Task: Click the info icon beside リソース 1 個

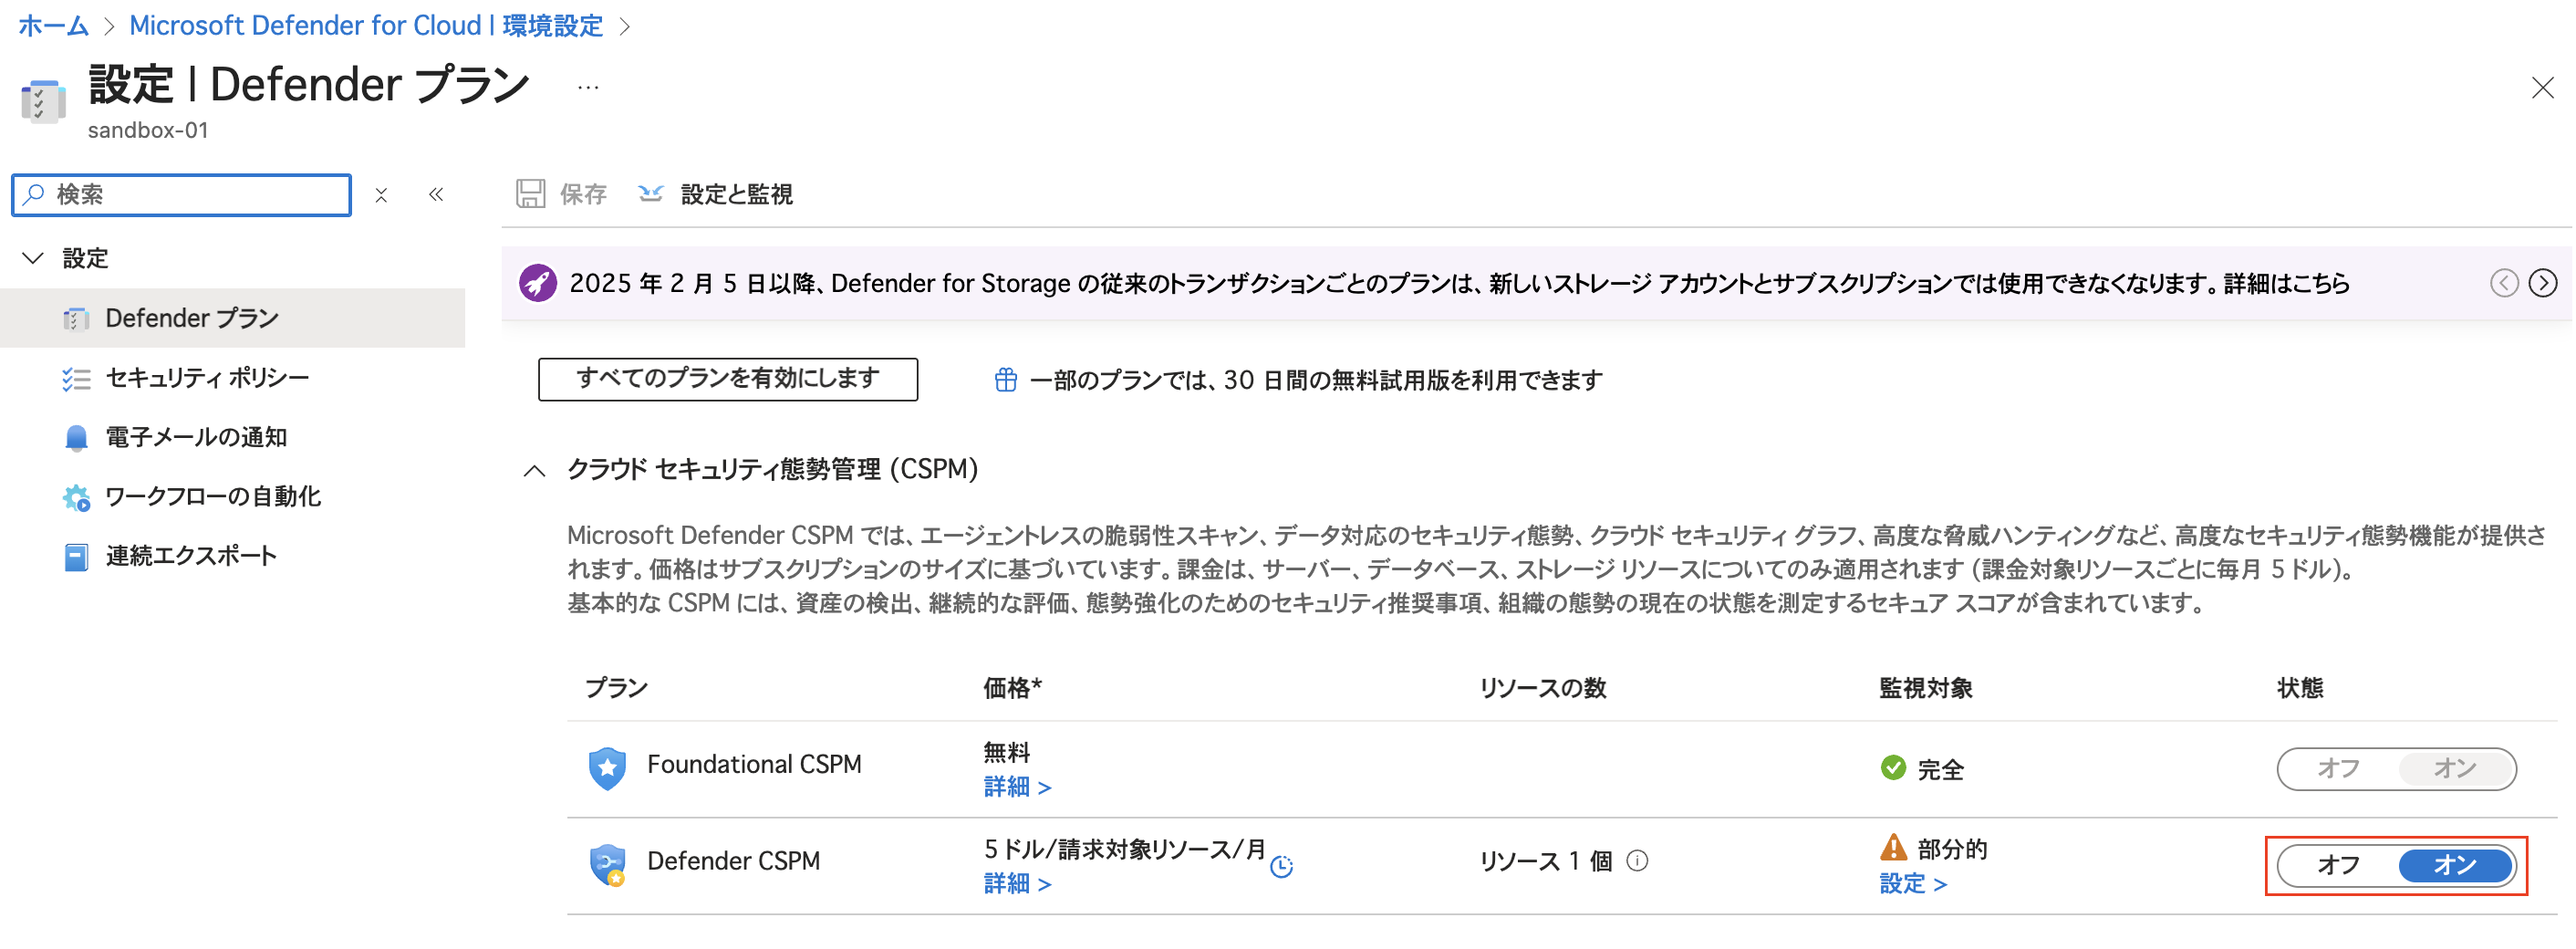Action: tap(1637, 861)
